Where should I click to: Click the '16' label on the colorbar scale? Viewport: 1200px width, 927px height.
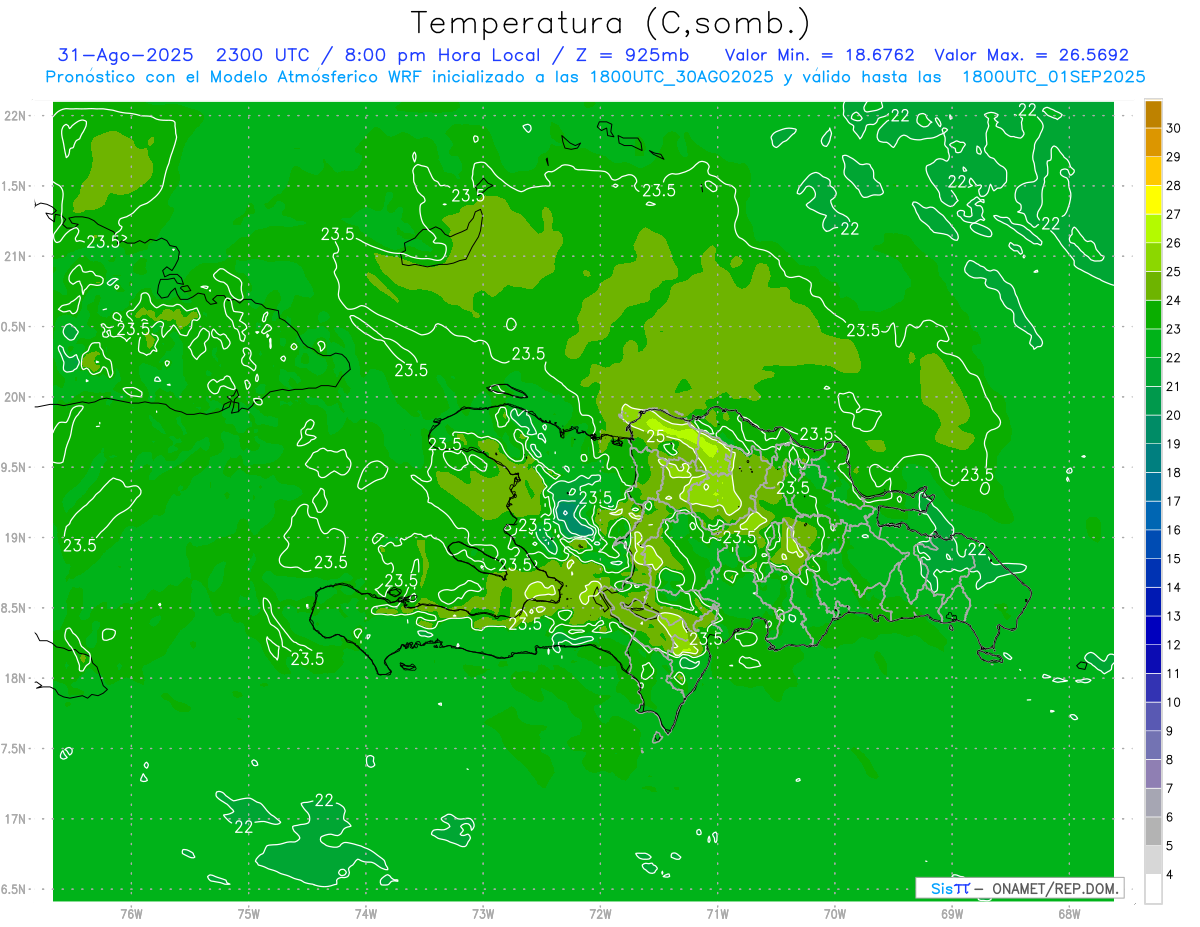(x=1173, y=530)
